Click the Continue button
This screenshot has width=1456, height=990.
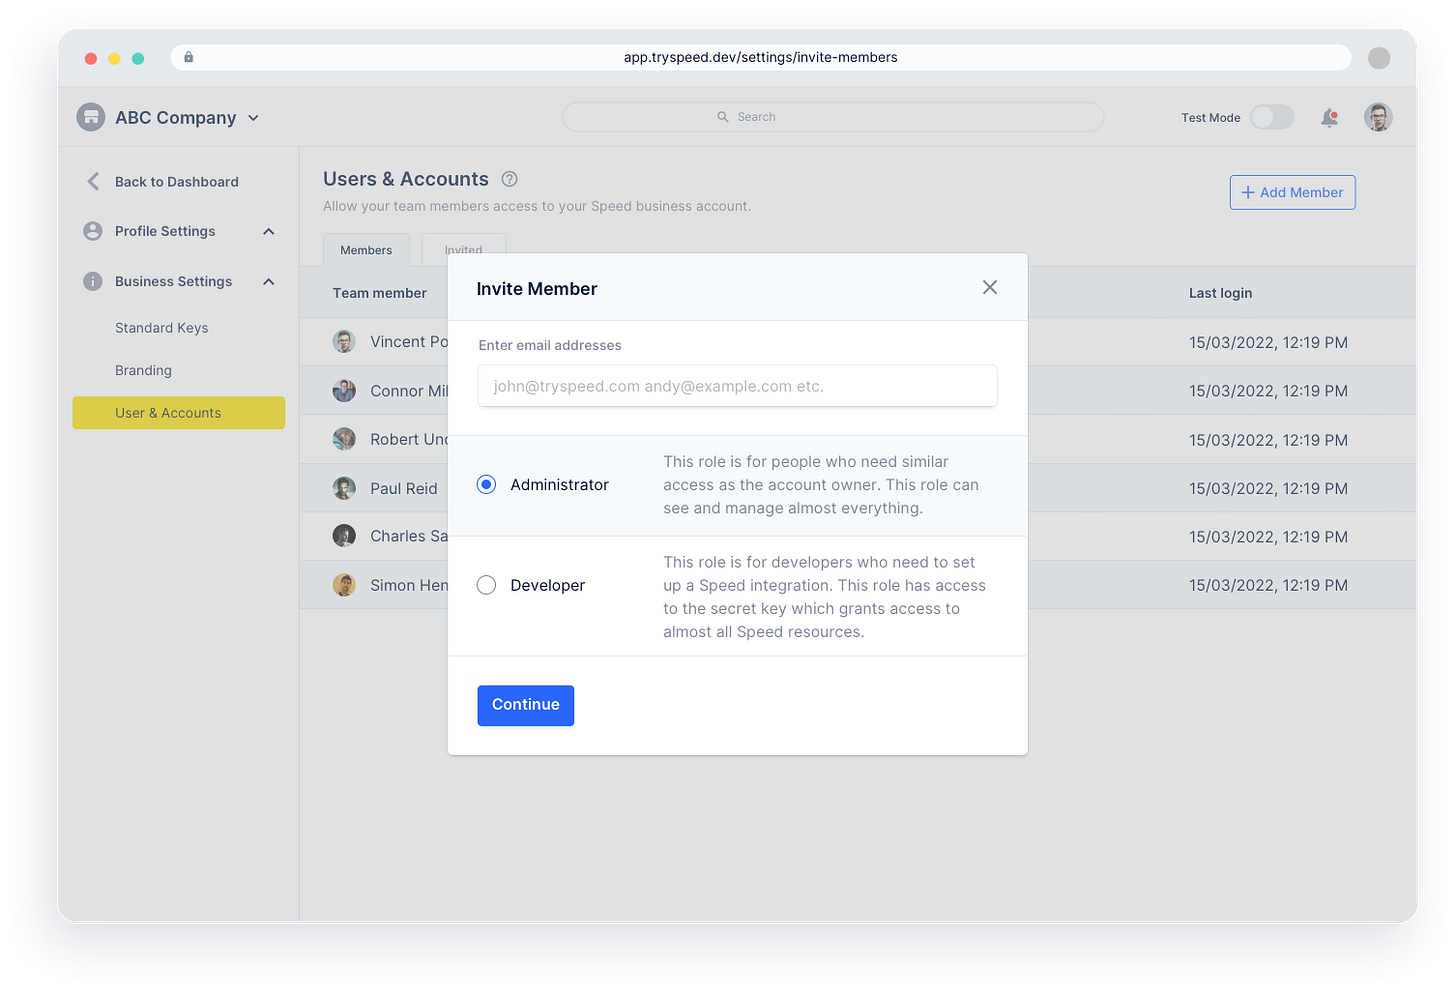tap(526, 705)
